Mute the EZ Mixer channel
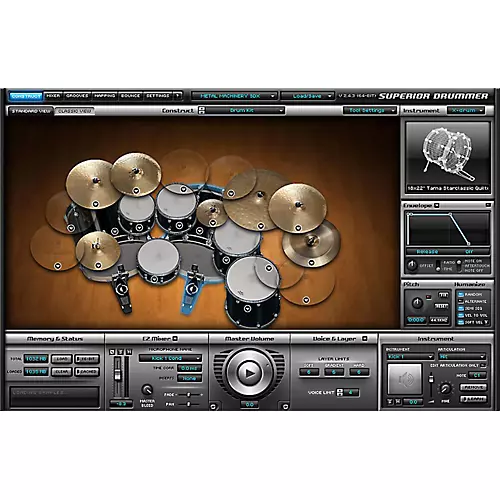The image size is (500, 500). [x=129, y=351]
